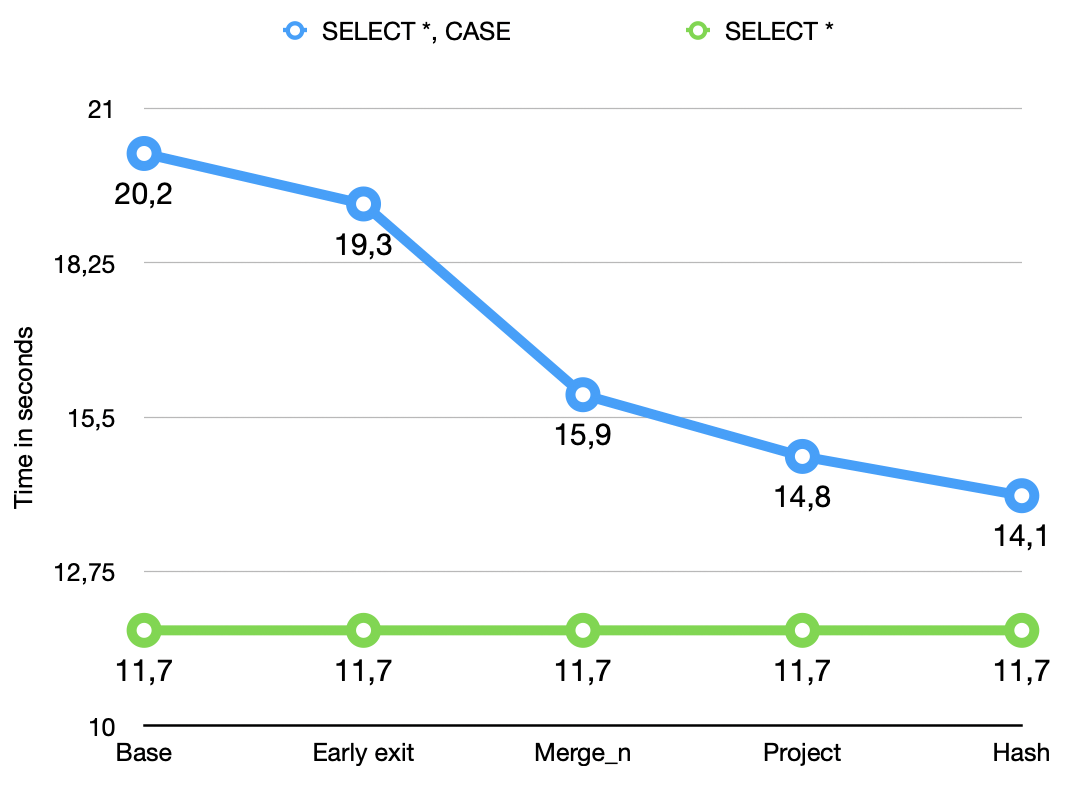Click the blue data point at Hash
The height and width of the screenshot is (794, 1068).
coord(1021,495)
